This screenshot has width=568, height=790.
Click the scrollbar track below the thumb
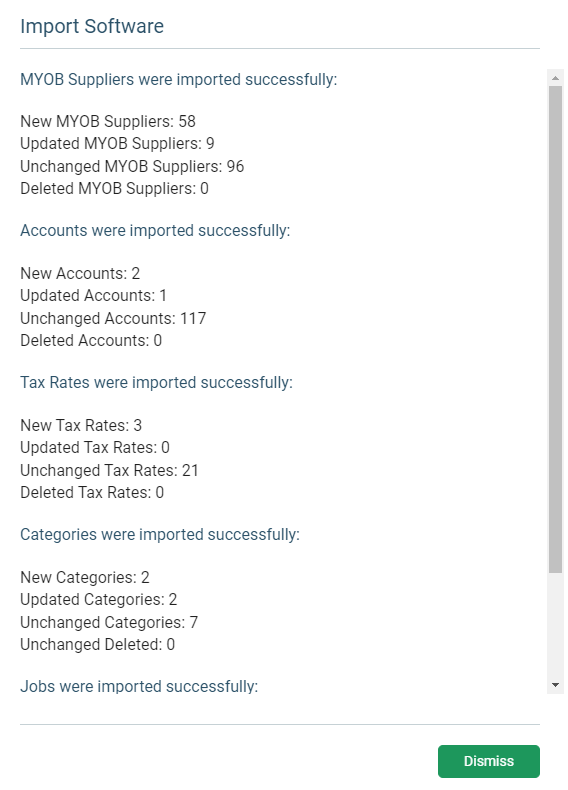(555, 625)
